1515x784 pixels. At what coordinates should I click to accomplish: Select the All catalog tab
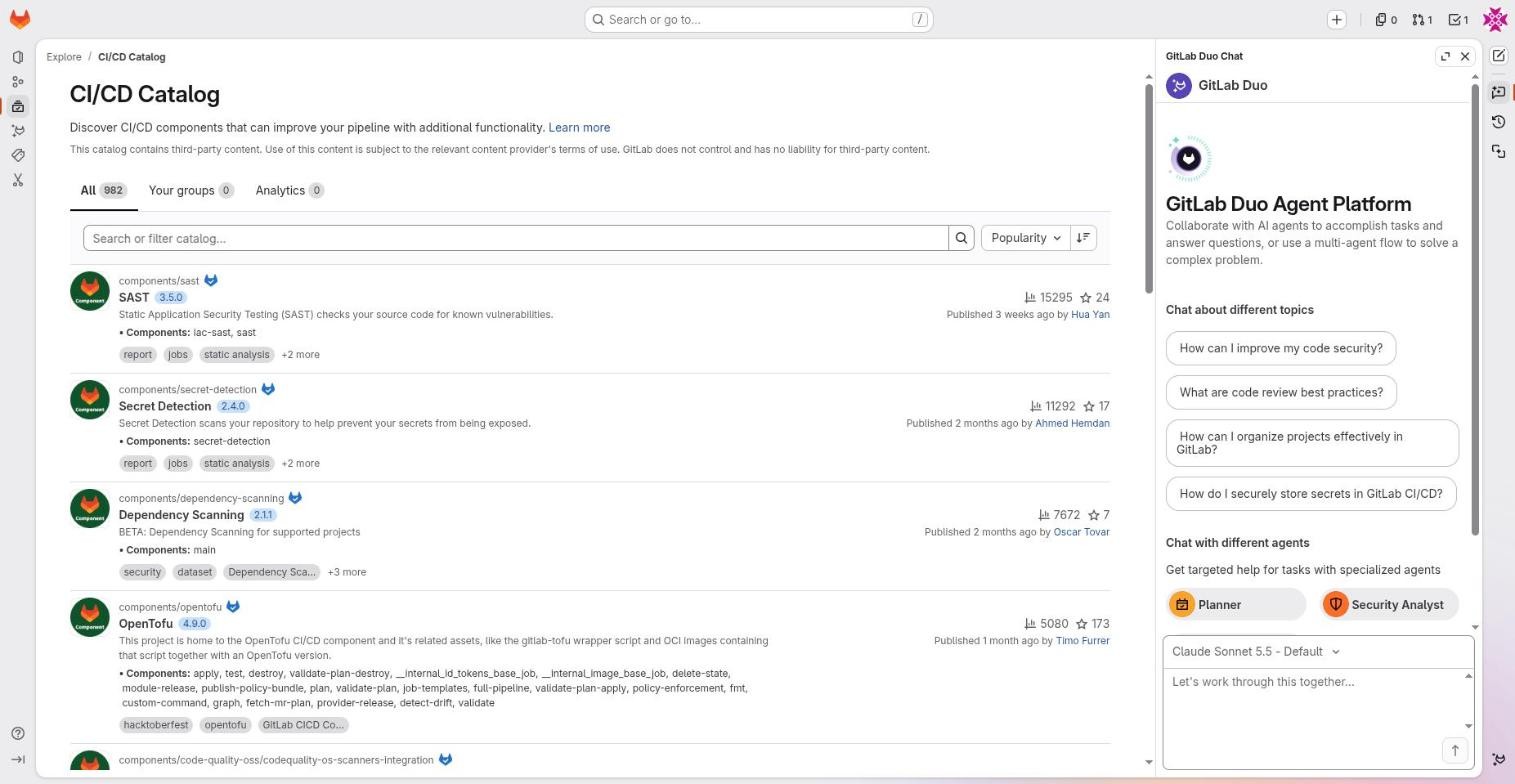103,190
